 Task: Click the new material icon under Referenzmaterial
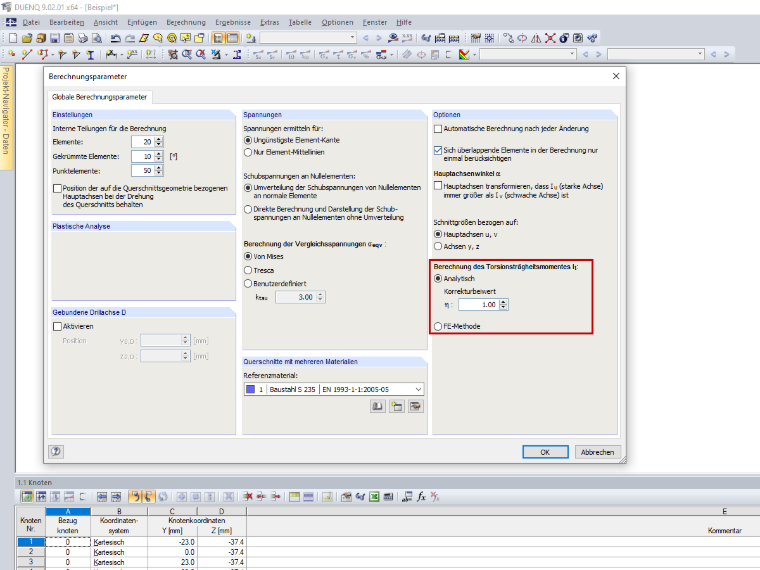396,406
